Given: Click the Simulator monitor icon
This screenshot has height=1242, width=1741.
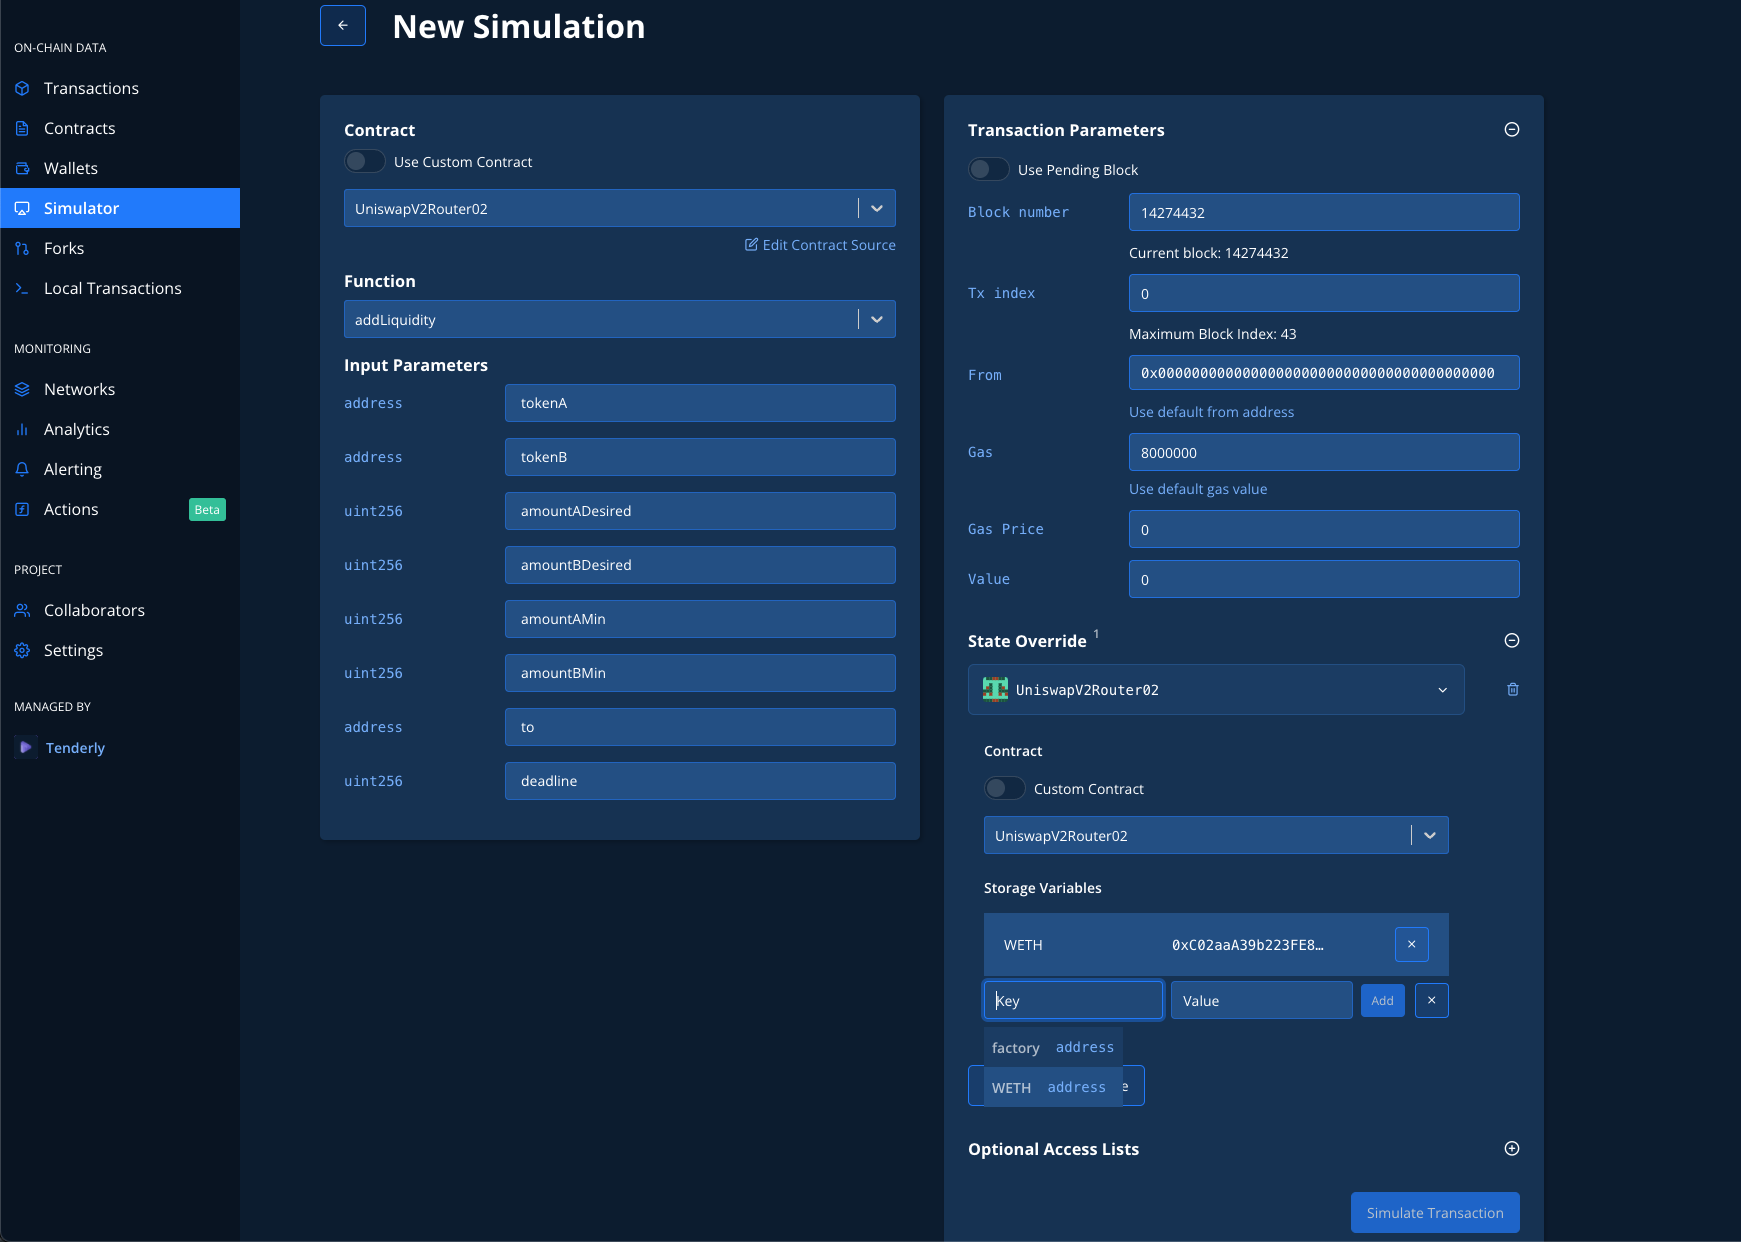Looking at the screenshot, I should (22, 208).
